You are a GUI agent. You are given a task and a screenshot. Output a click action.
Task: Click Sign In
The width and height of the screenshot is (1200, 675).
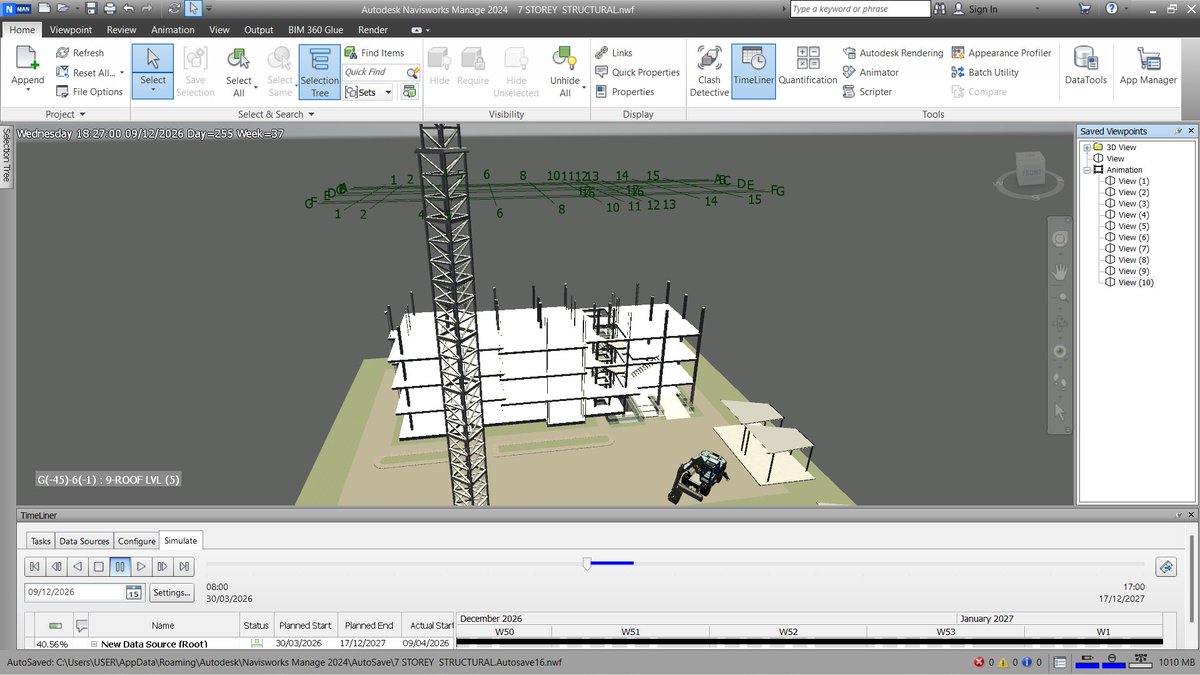coord(976,9)
